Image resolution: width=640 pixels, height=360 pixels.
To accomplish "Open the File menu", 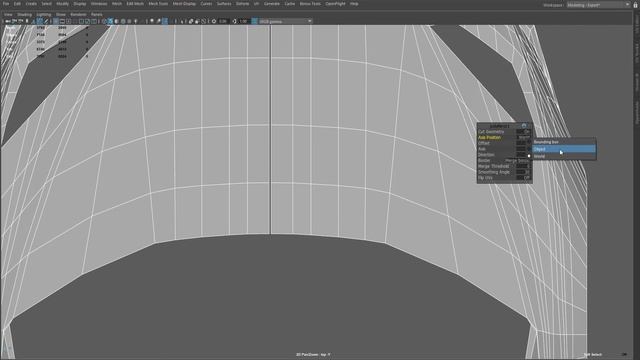I will pyautogui.click(x=6, y=4).
